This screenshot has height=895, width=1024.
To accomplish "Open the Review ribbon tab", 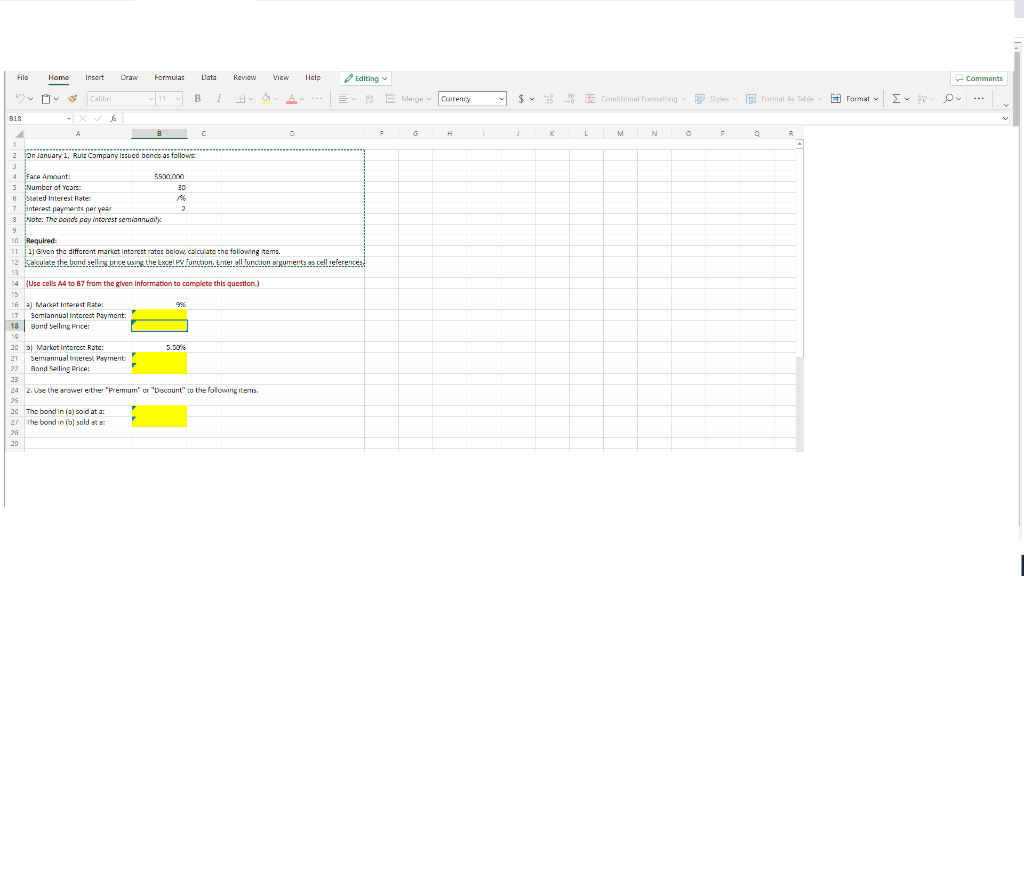I will 243,77.
